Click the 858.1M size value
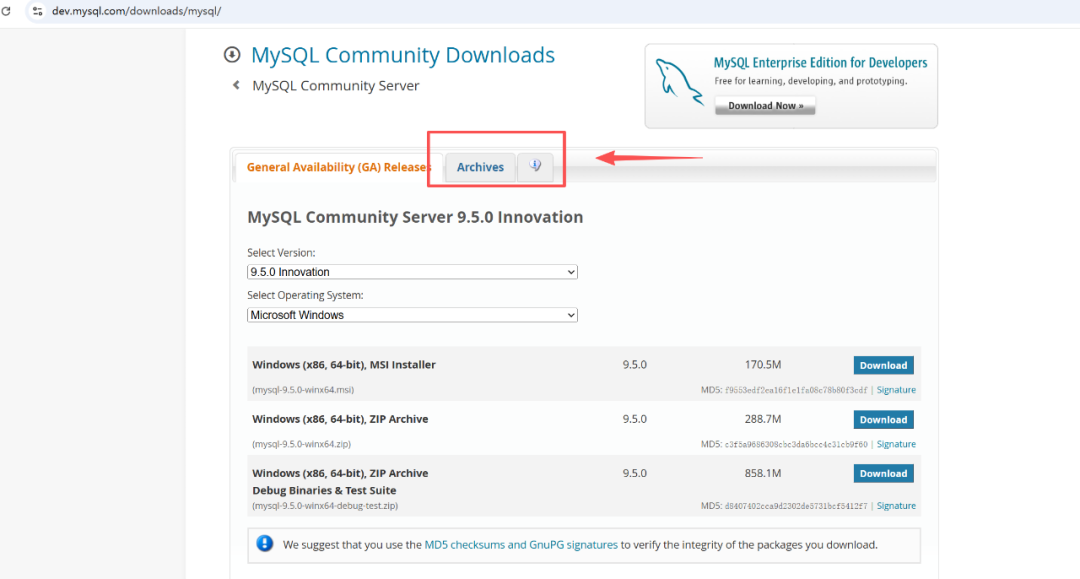1080x579 pixels. (x=762, y=473)
